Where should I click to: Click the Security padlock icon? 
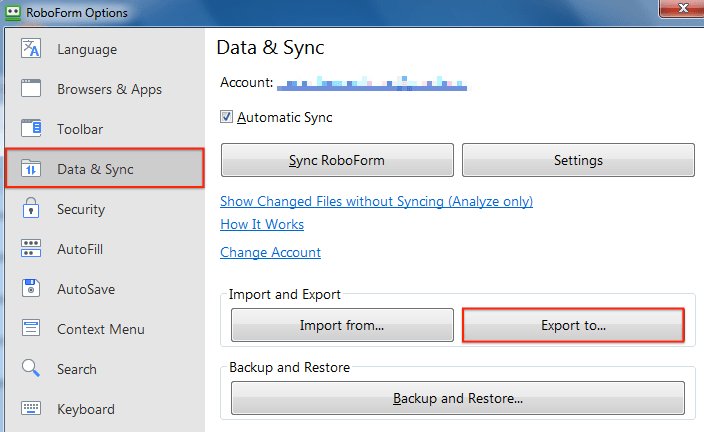pyautogui.click(x=31, y=208)
